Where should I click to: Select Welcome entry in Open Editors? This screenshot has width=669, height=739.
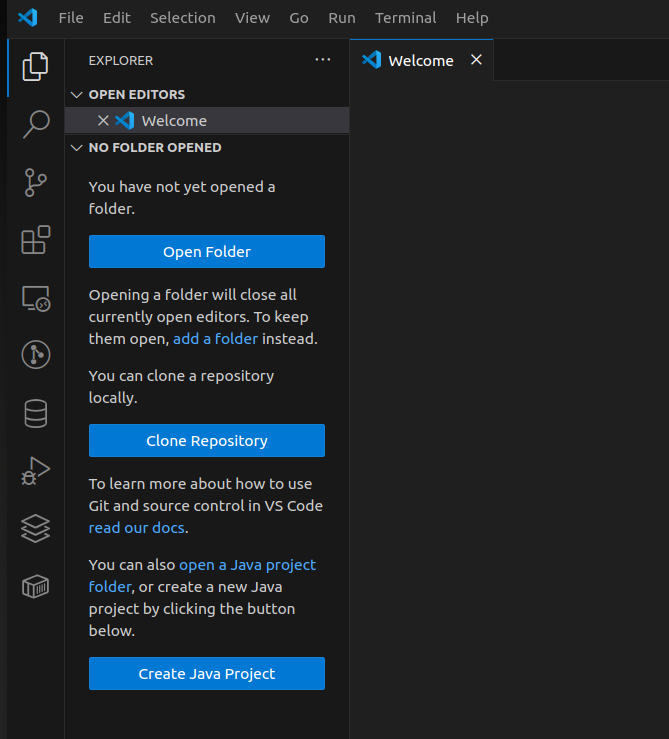pos(207,121)
